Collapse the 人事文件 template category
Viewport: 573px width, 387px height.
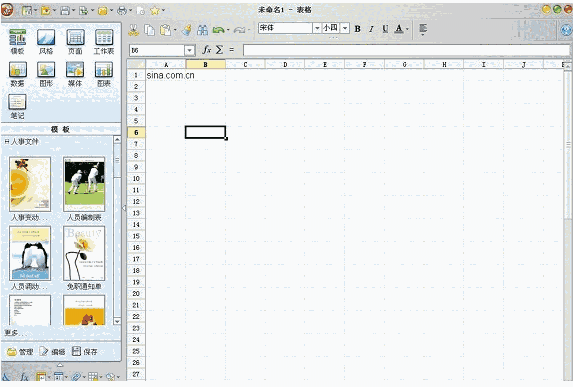pos(7,141)
